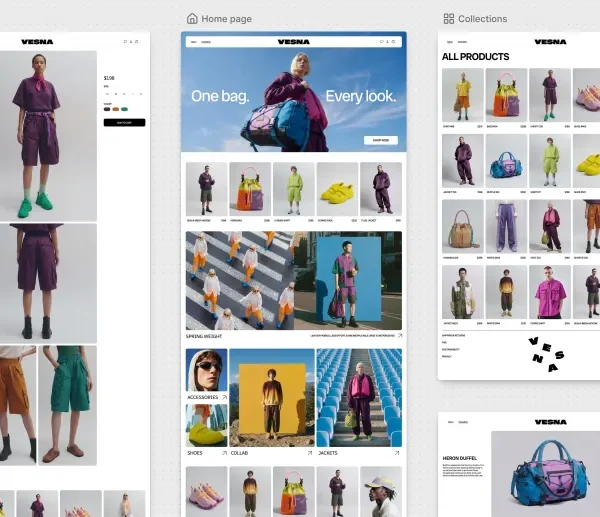Image resolution: width=600 pixels, height=517 pixels.
Task: Open the JACKETS category label
Action: [328, 453]
